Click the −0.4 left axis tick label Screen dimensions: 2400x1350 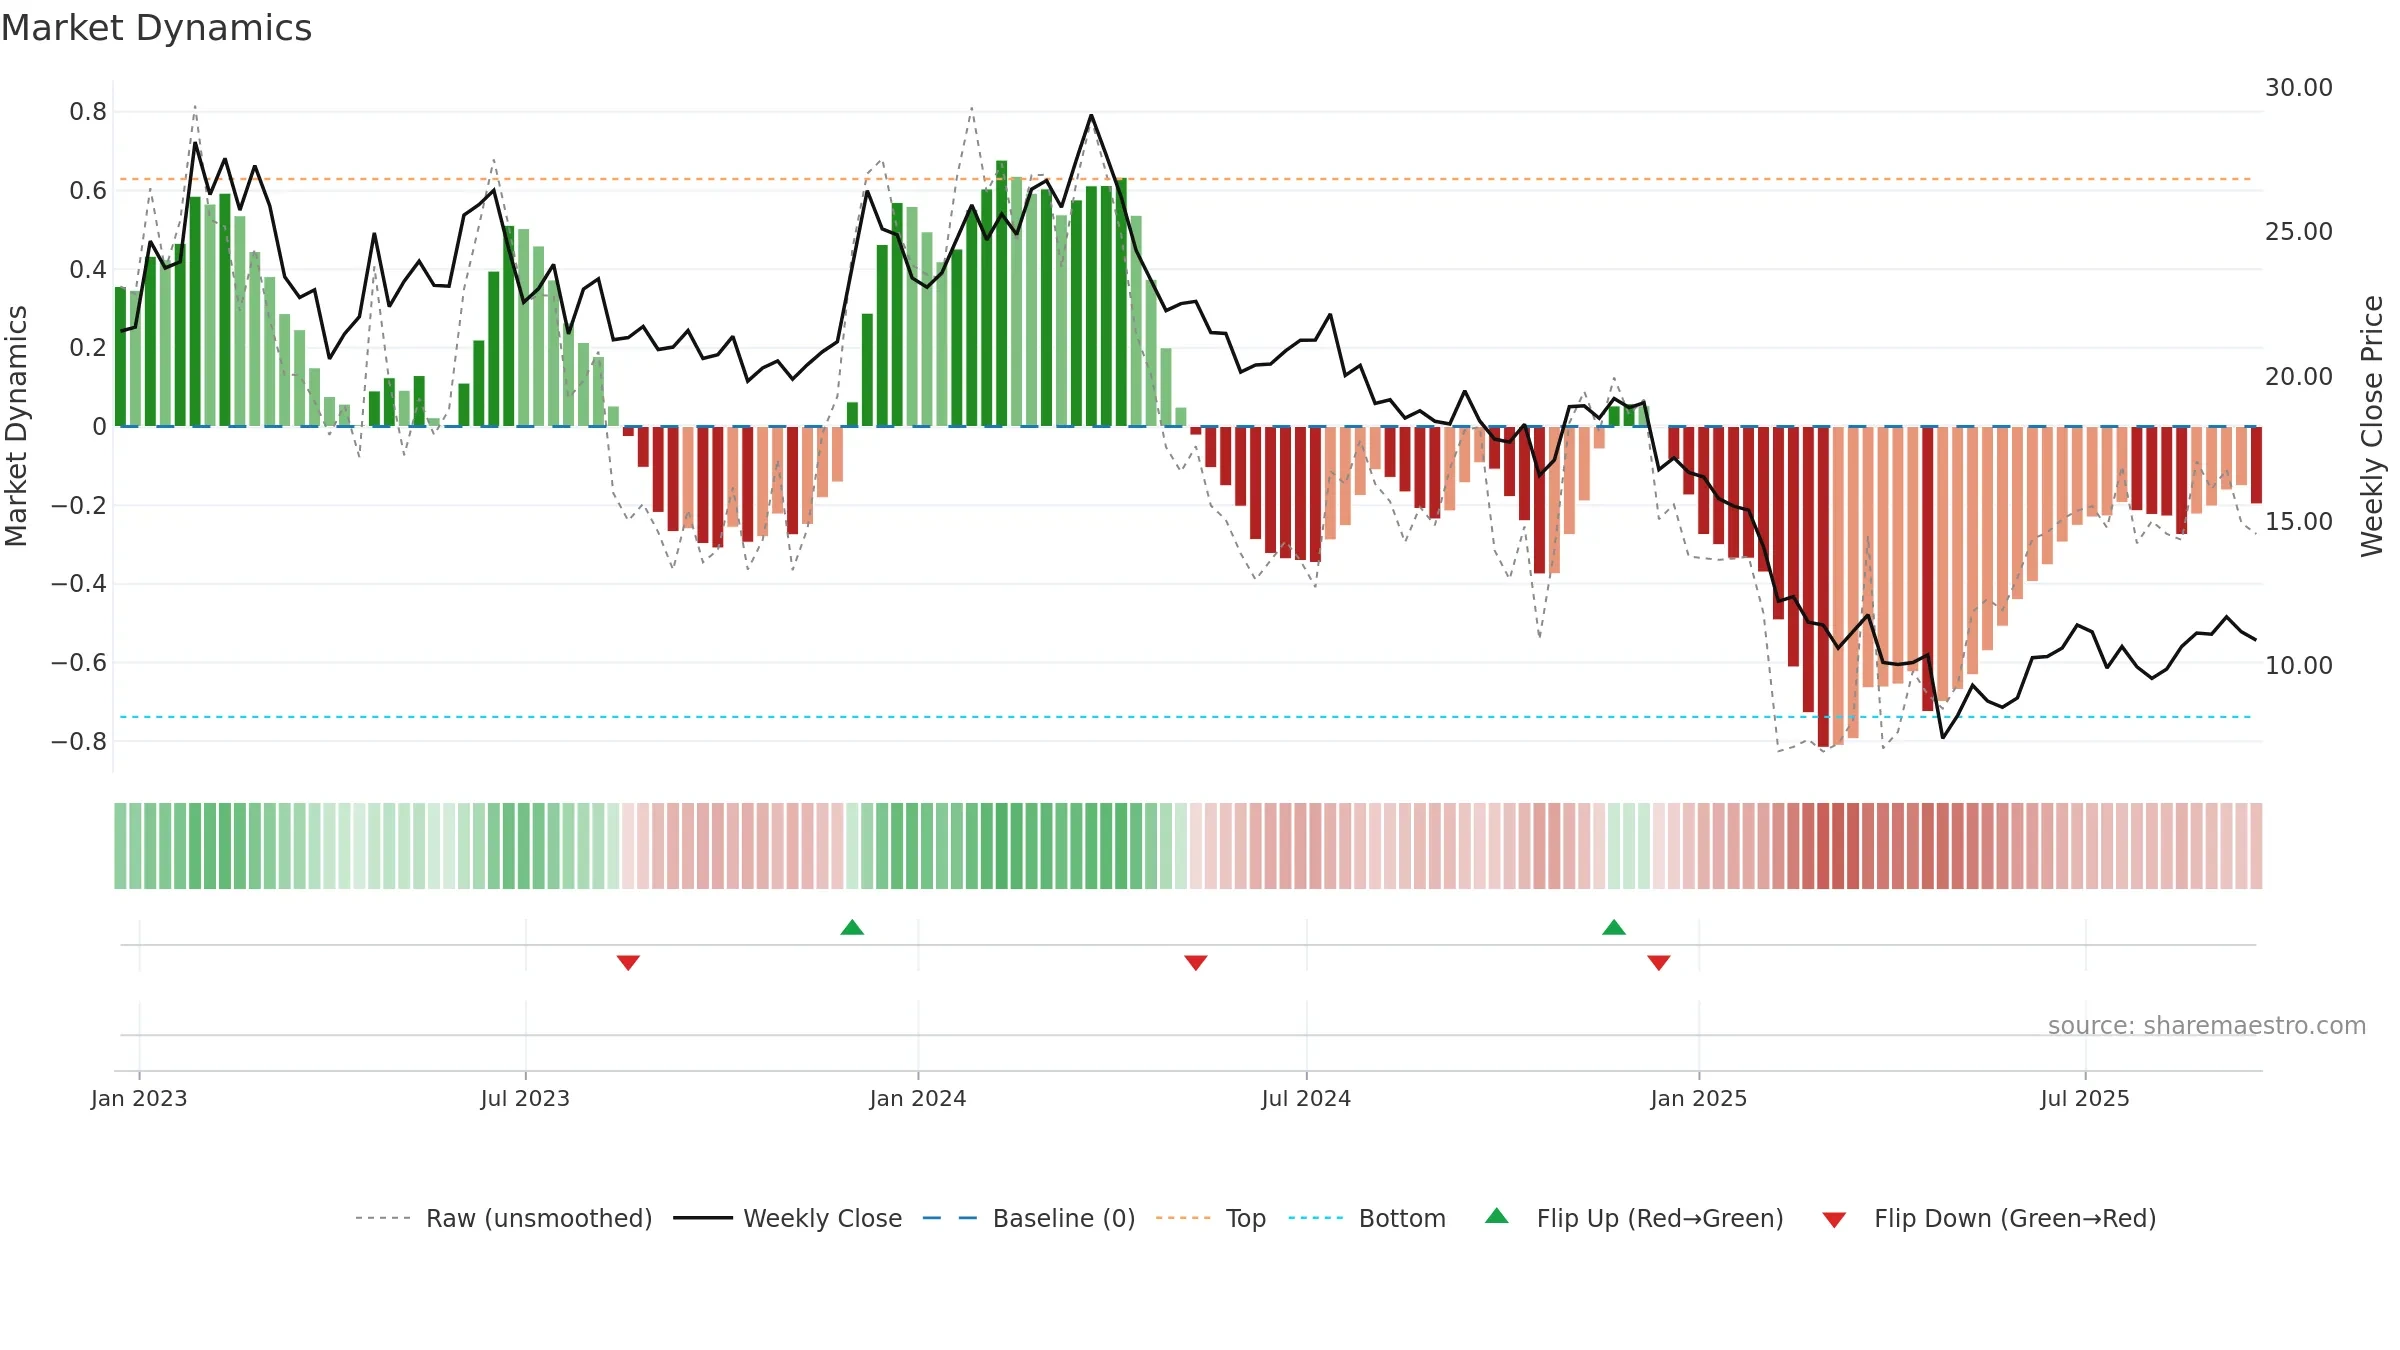point(79,584)
